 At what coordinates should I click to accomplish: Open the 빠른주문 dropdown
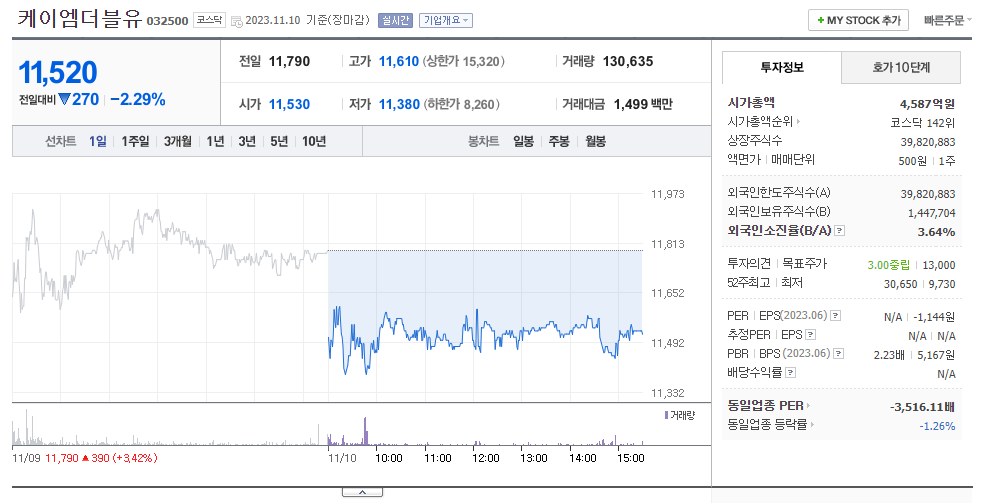[x=948, y=21]
